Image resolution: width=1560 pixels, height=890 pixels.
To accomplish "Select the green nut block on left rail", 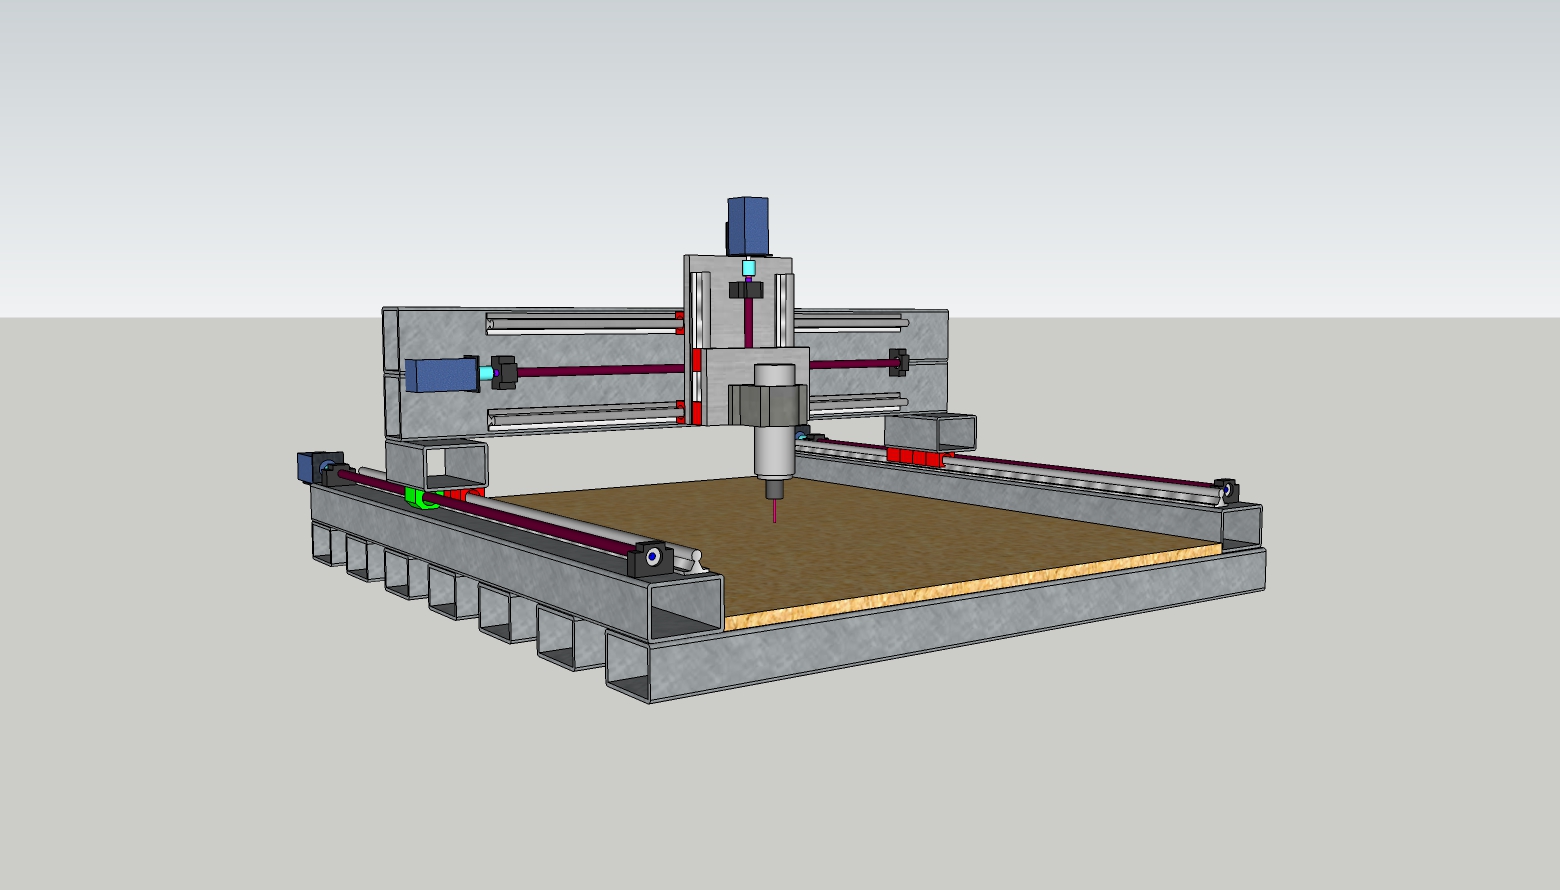I will click(421, 497).
